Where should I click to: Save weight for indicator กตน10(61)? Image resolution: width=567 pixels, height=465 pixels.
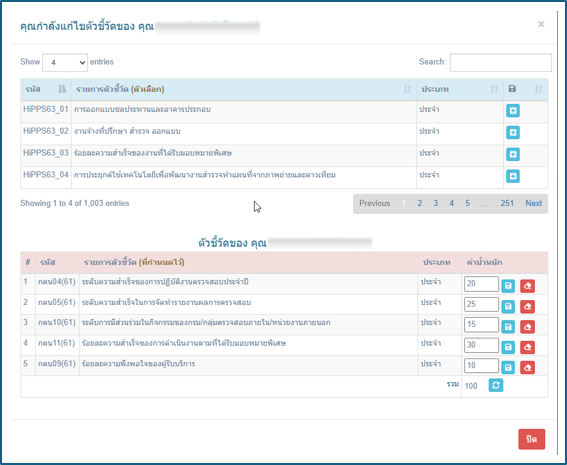[508, 327]
